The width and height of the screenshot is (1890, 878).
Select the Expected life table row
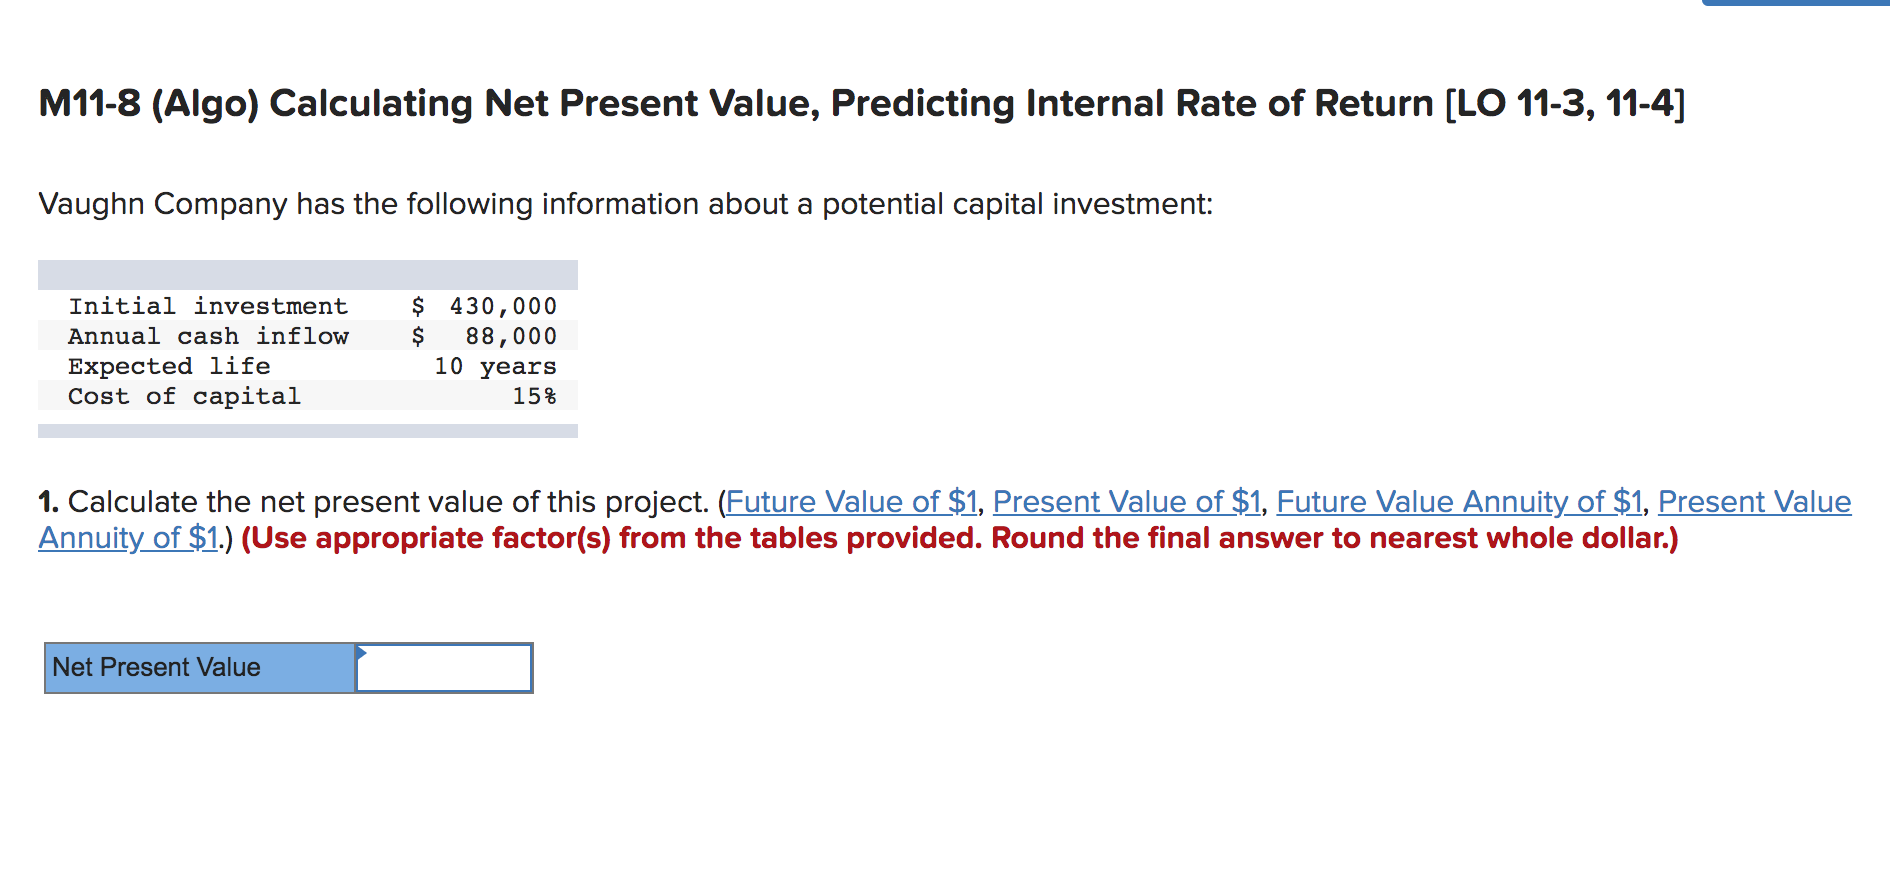pos(310,366)
